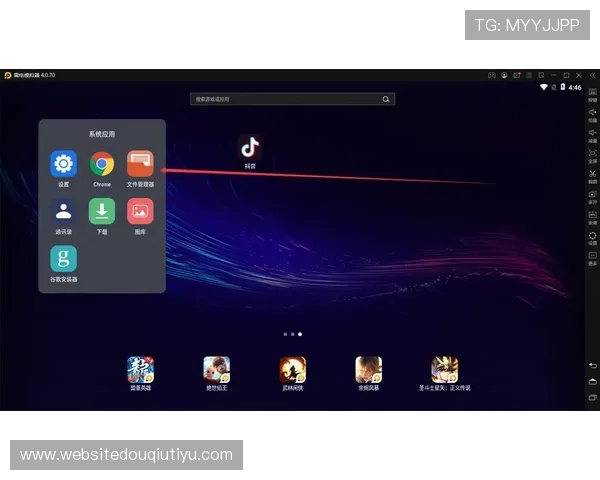Open the 通讯录 contacts app
Image resolution: width=600 pixels, height=480 pixels.
63,211
